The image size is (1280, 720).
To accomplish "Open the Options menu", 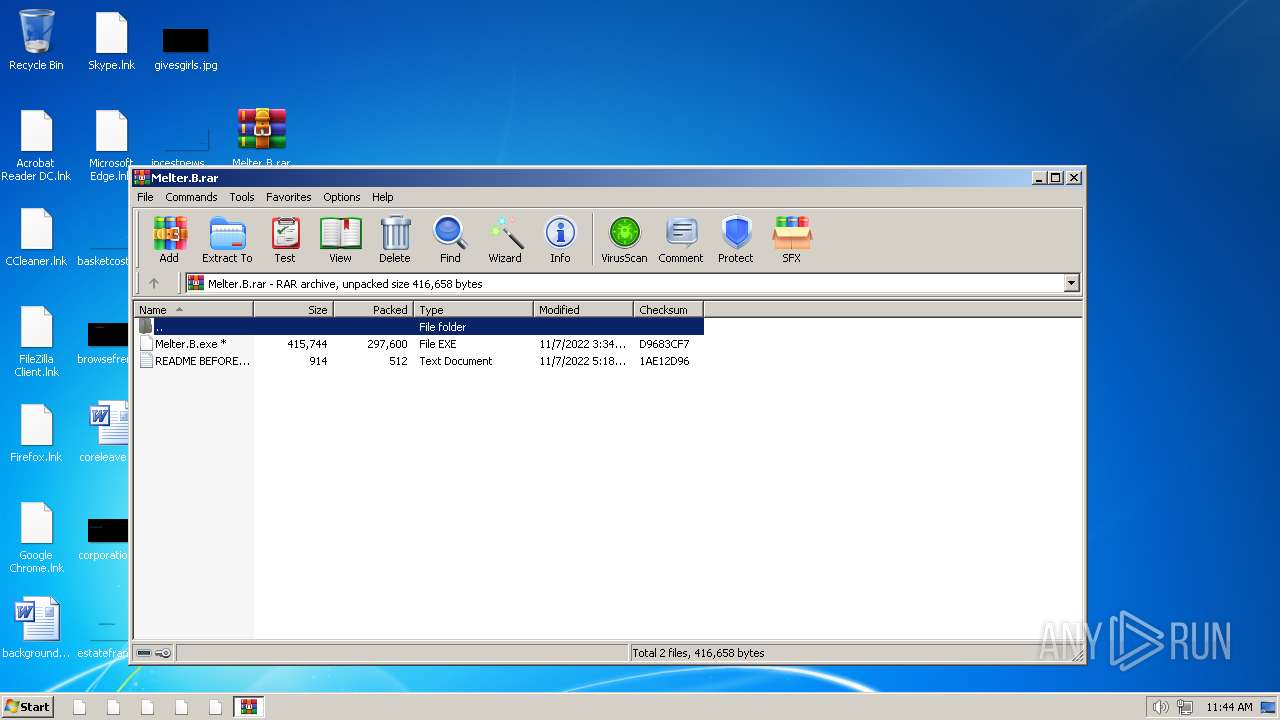I will pos(342,197).
